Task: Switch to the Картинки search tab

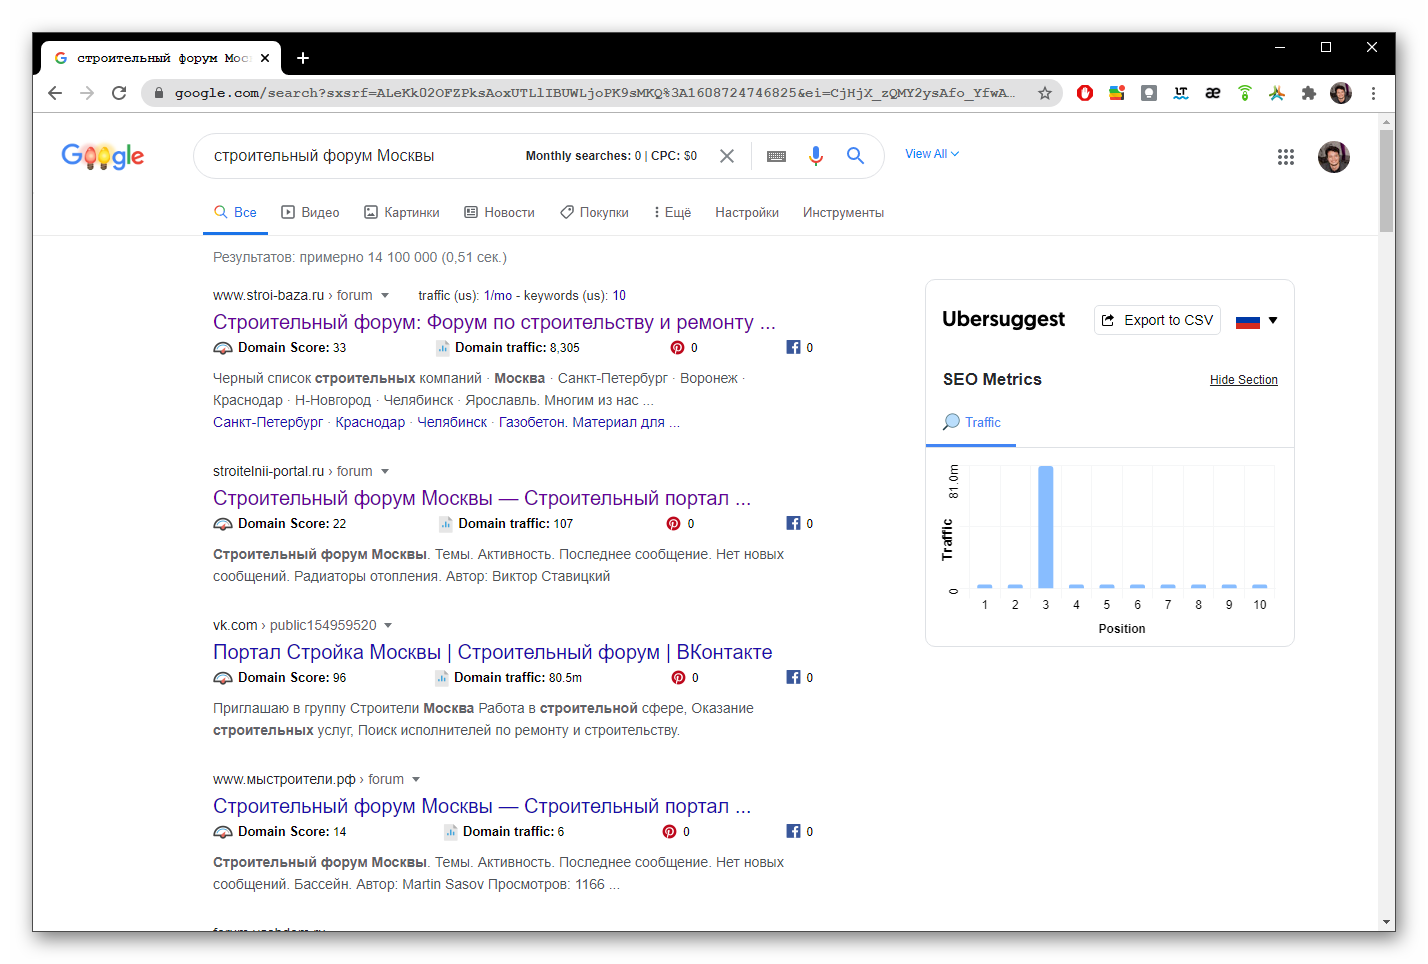Action: pyautogui.click(x=402, y=213)
